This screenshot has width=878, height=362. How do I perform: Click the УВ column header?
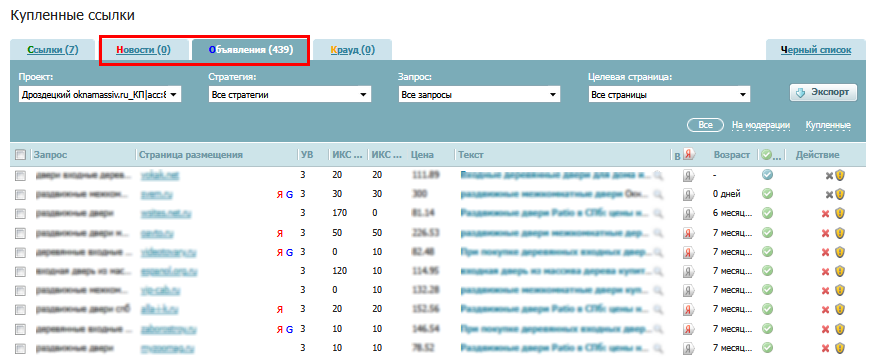click(307, 155)
